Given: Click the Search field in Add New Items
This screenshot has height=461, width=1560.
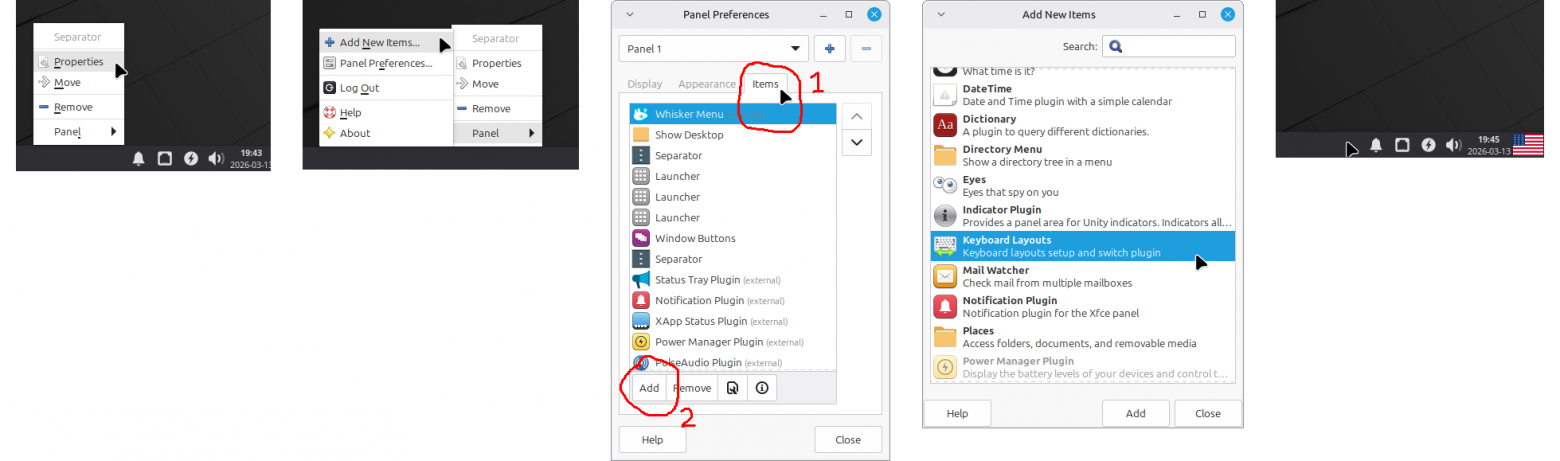Looking at the screenshot, I should (1169, 46).
